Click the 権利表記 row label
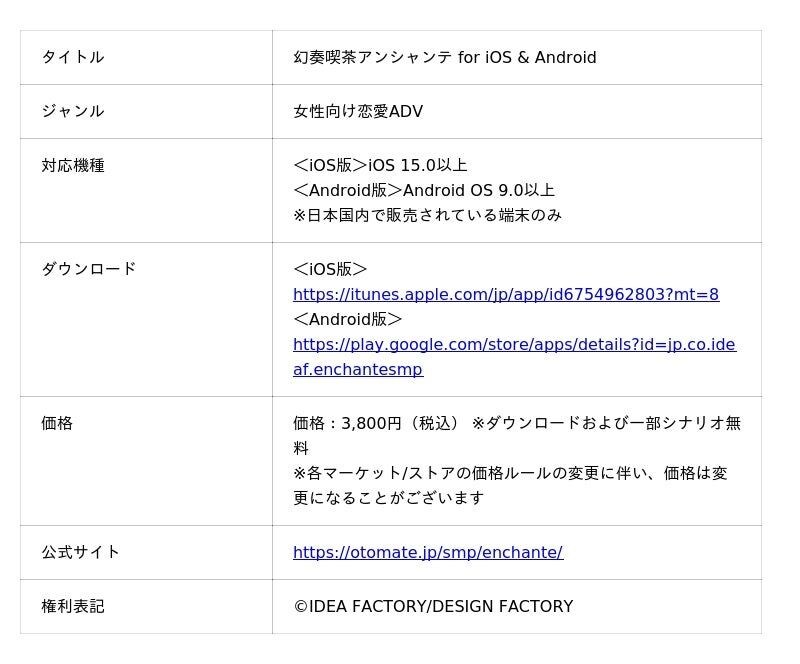The width and height of the screenshot is (800, 664). pos(73,606)
